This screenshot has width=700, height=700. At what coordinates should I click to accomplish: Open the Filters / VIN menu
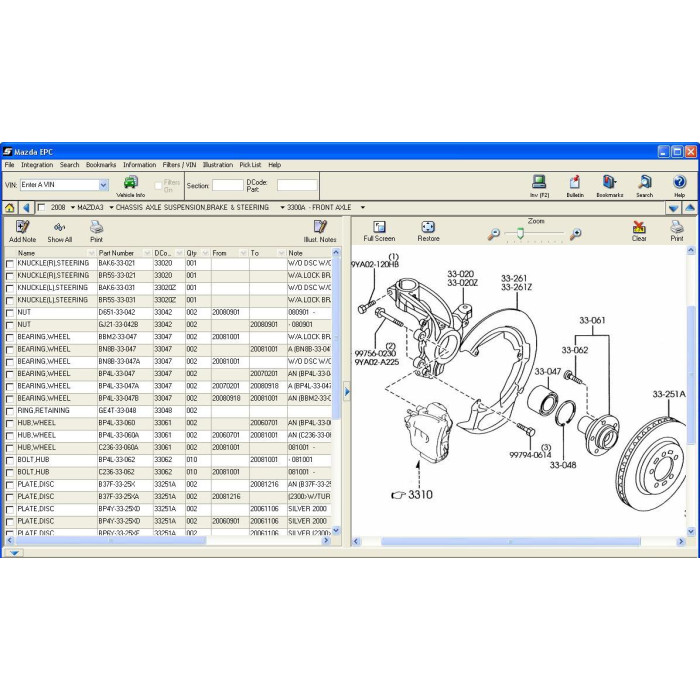click(179, 165)
